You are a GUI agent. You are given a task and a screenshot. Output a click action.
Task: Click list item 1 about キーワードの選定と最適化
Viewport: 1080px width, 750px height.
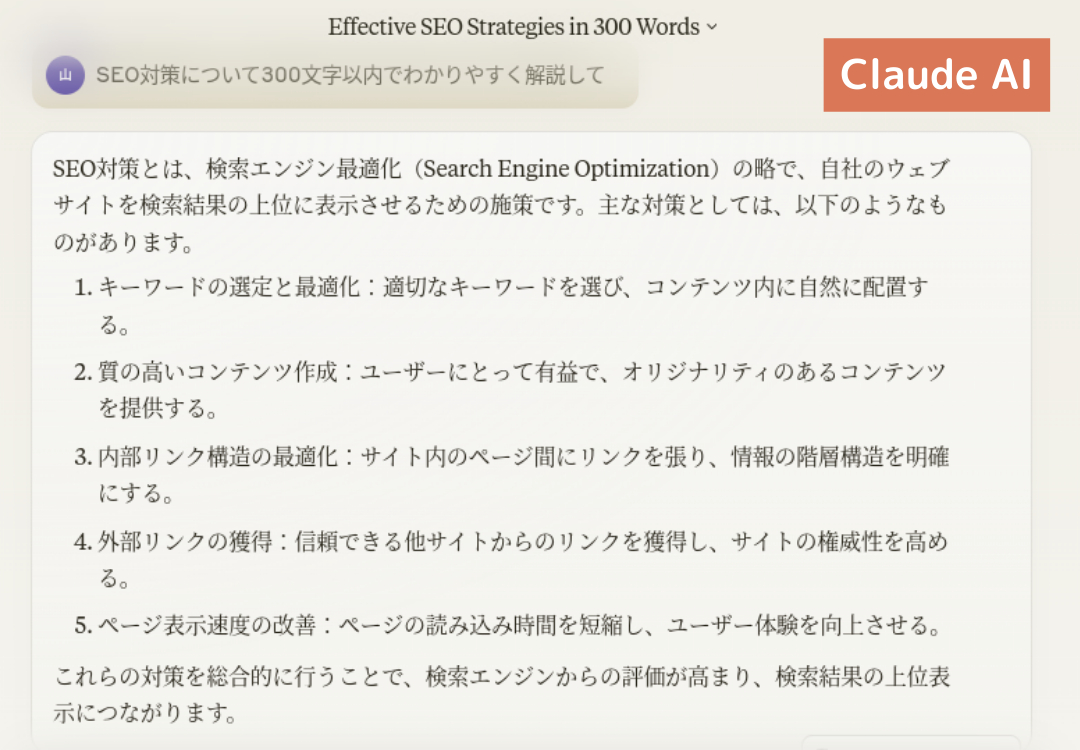coord(501,305)
